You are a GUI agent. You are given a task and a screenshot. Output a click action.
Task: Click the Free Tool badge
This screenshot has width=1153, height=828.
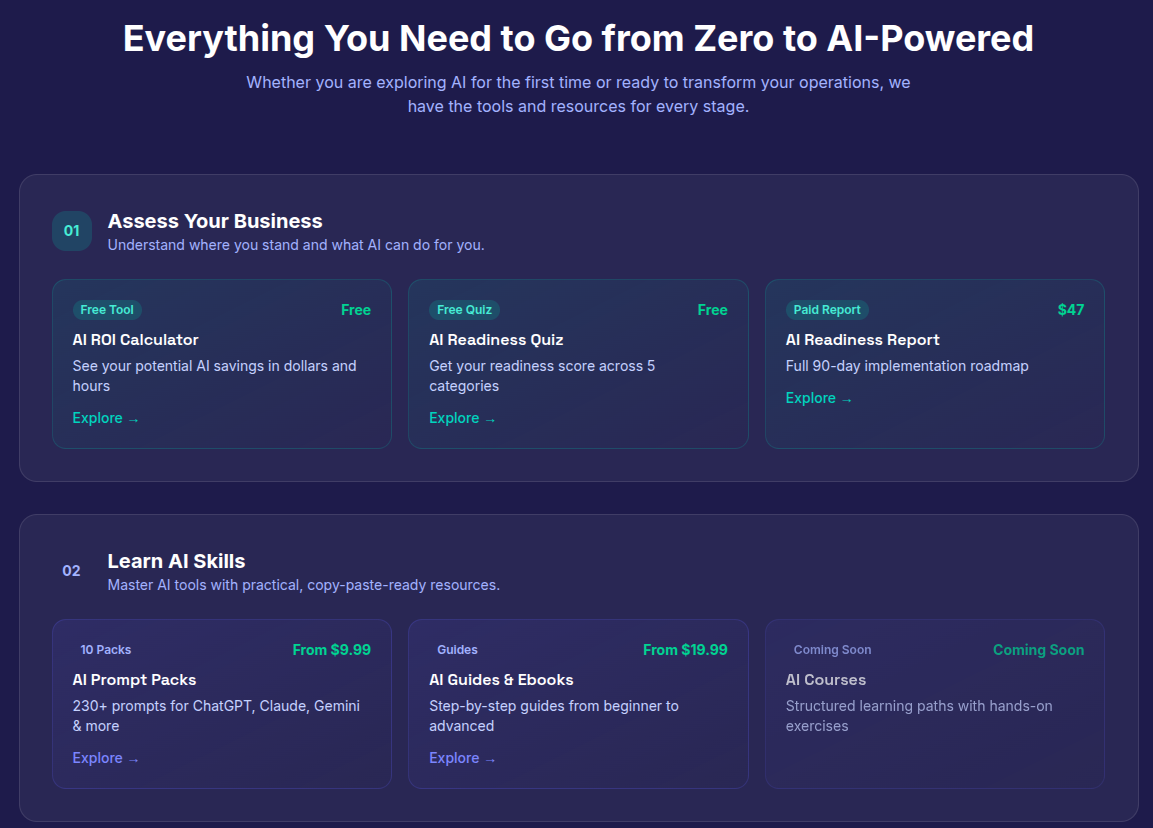coord(107,310)
